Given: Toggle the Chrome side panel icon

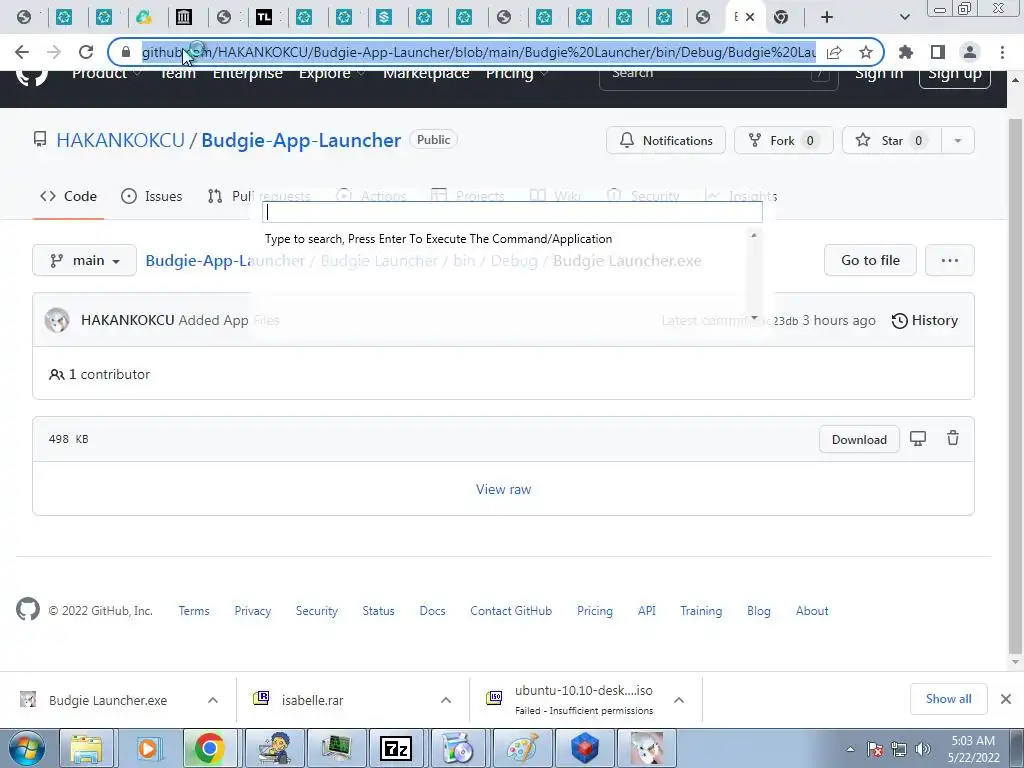Looking at the screenshot, I should pyautogui.click(x=938, y=52).
